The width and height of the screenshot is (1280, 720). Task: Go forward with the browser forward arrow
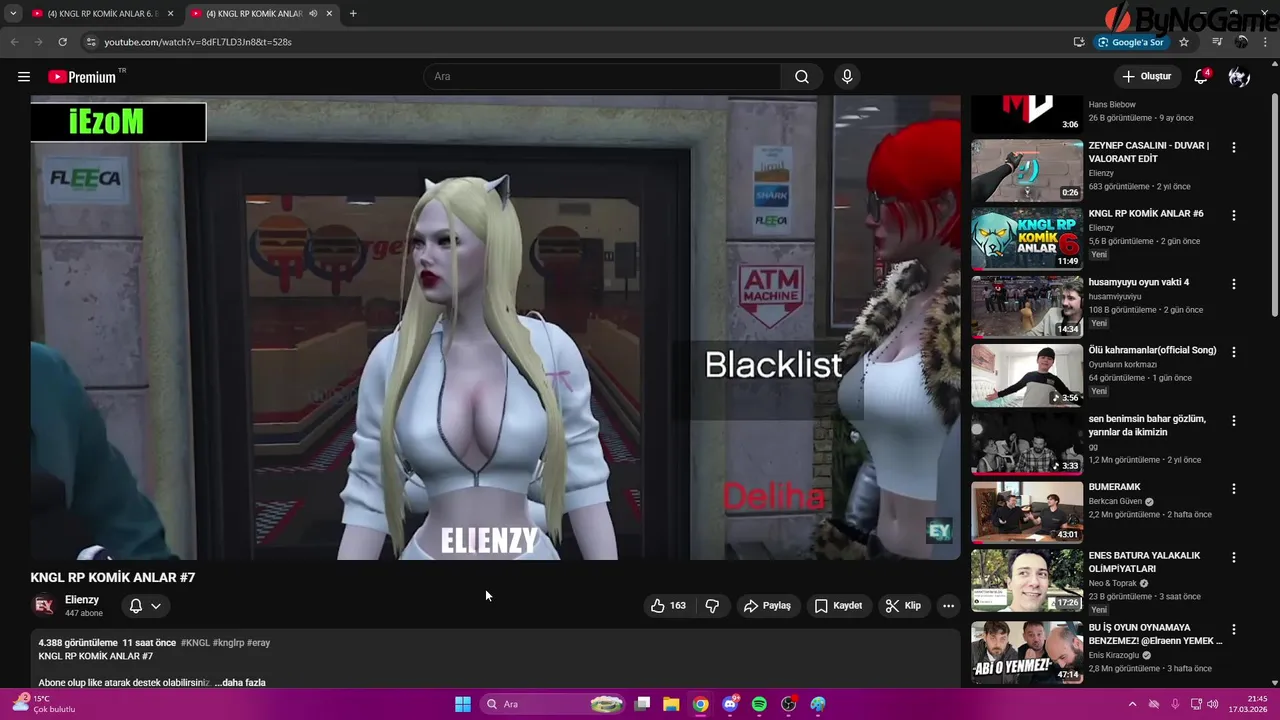point(38,42)
